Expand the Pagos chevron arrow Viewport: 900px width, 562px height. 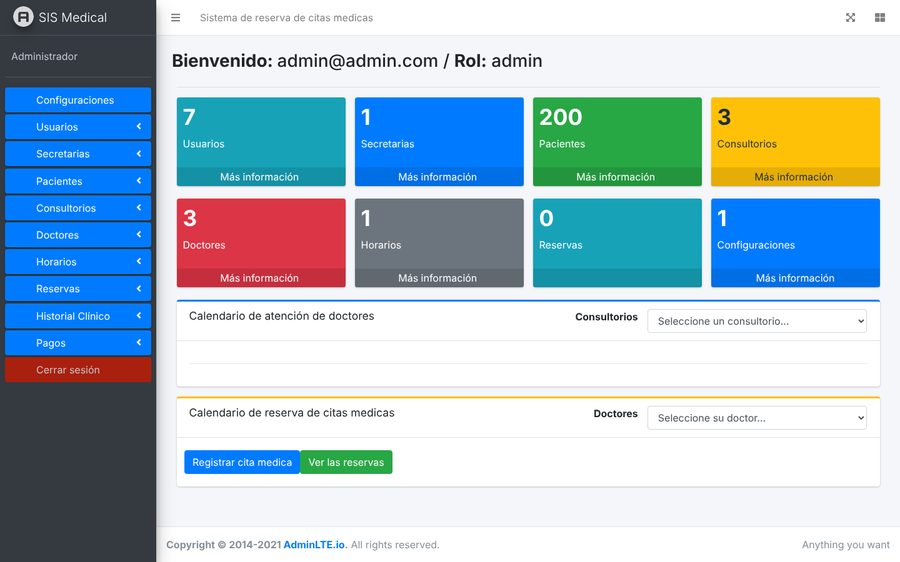pos(139,342)
